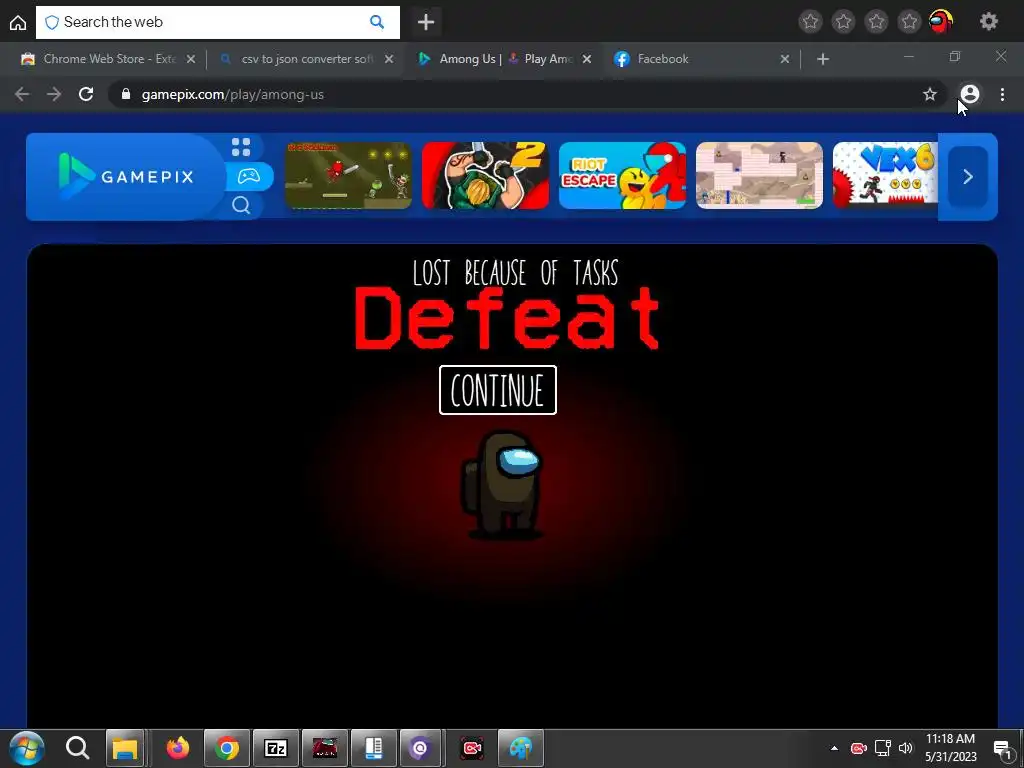Image resolution: width=1024 pixels, height=768 pixels.
Task: Click the taskbar search icon
Action: 78,748
